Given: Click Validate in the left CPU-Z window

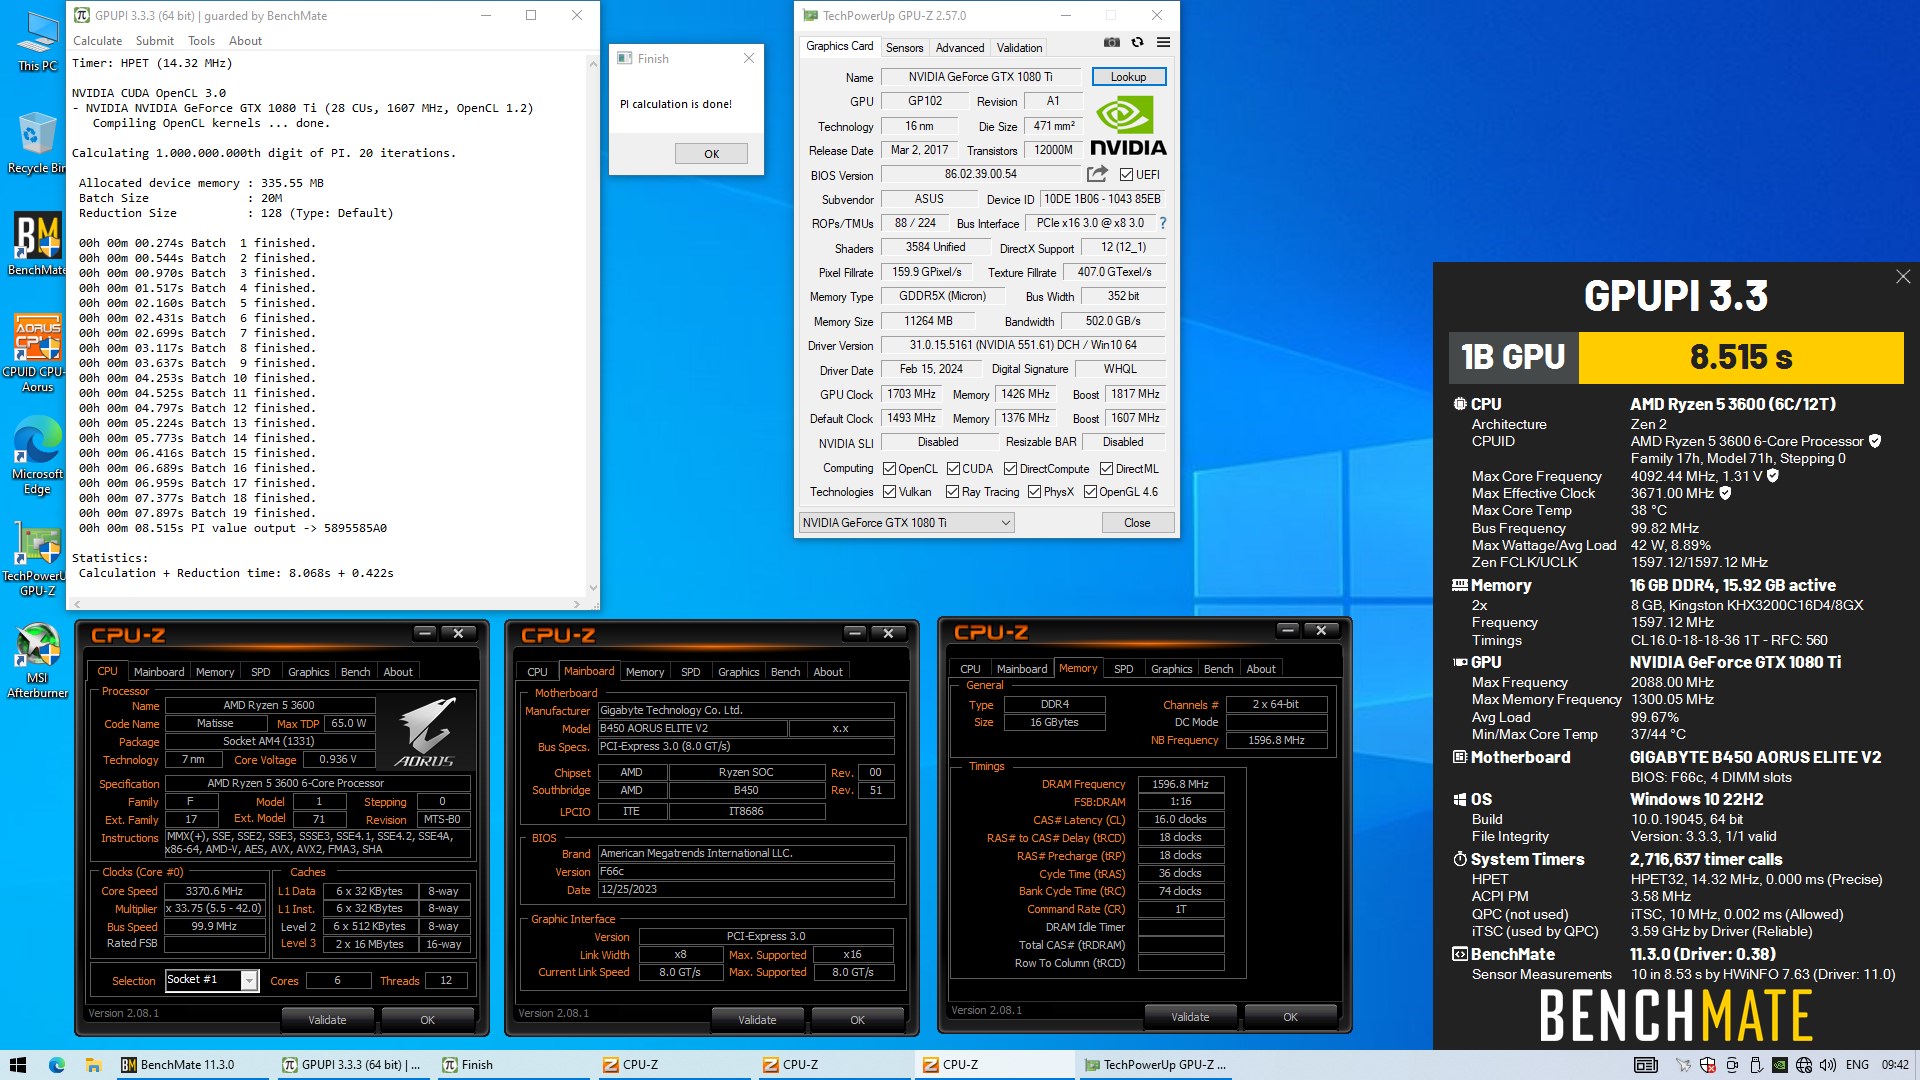Looking at the screenshot, I should [327, 1020].
